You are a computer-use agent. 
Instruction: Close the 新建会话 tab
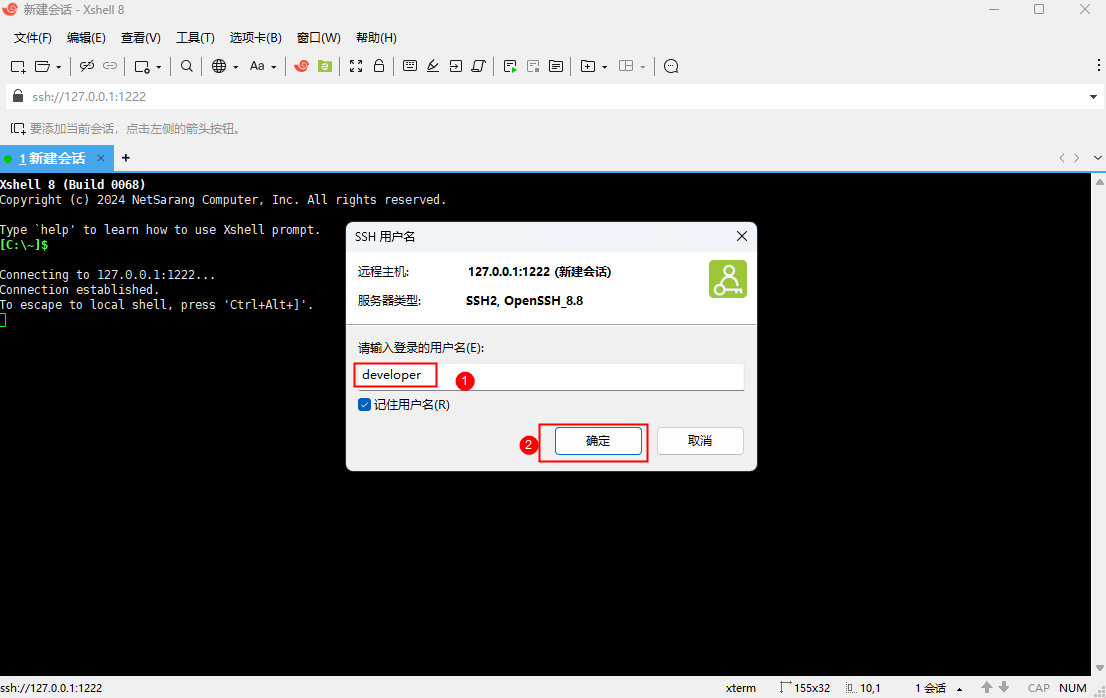(101, 158)
